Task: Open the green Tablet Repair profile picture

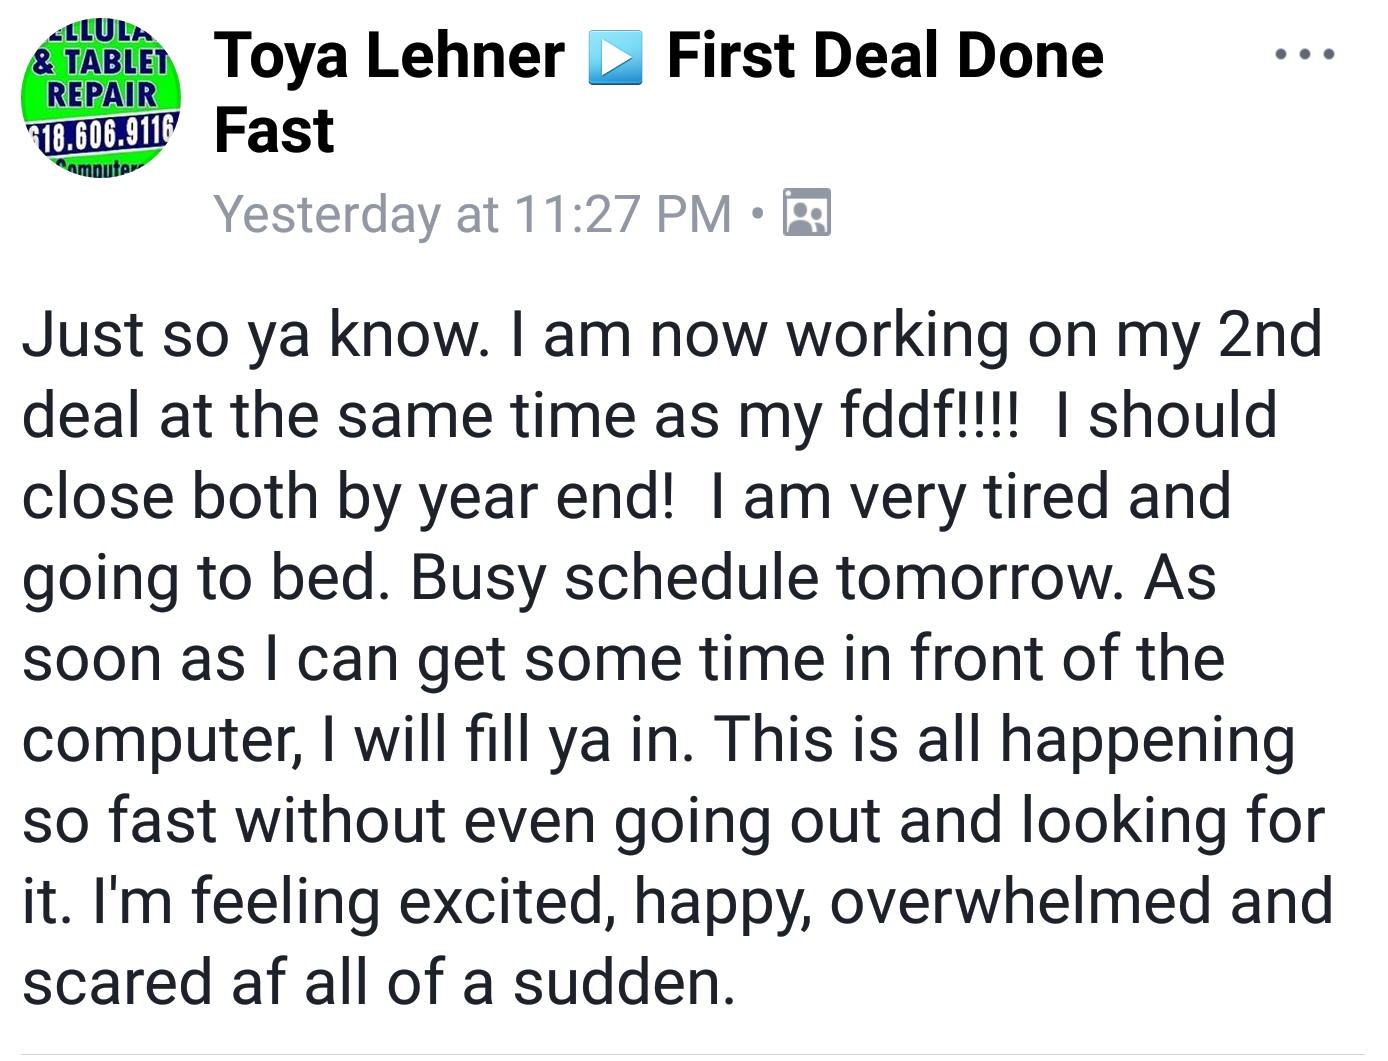Action: click(x=101, y=98)
